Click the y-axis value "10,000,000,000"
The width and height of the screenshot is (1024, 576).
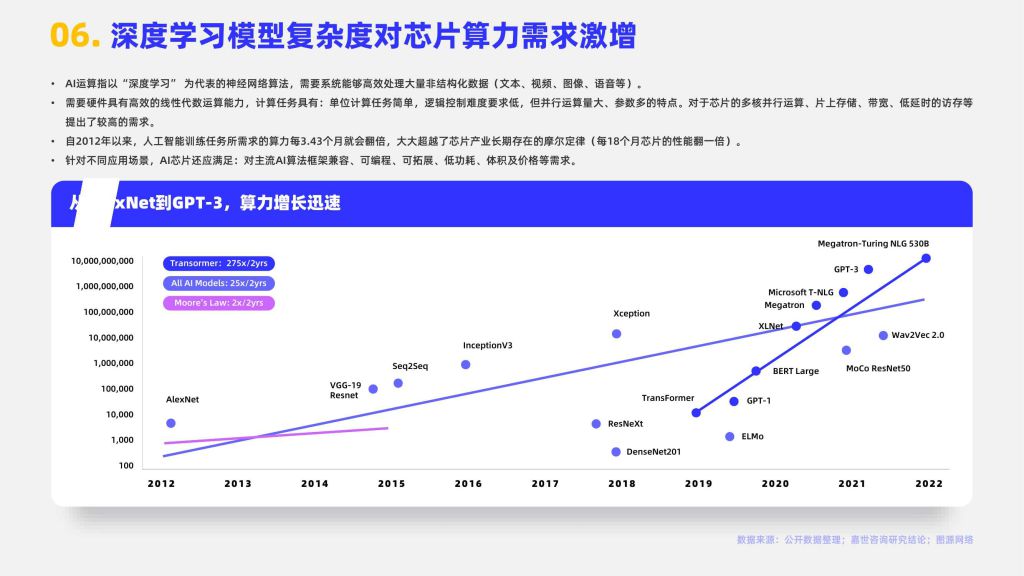coord(103,261)
